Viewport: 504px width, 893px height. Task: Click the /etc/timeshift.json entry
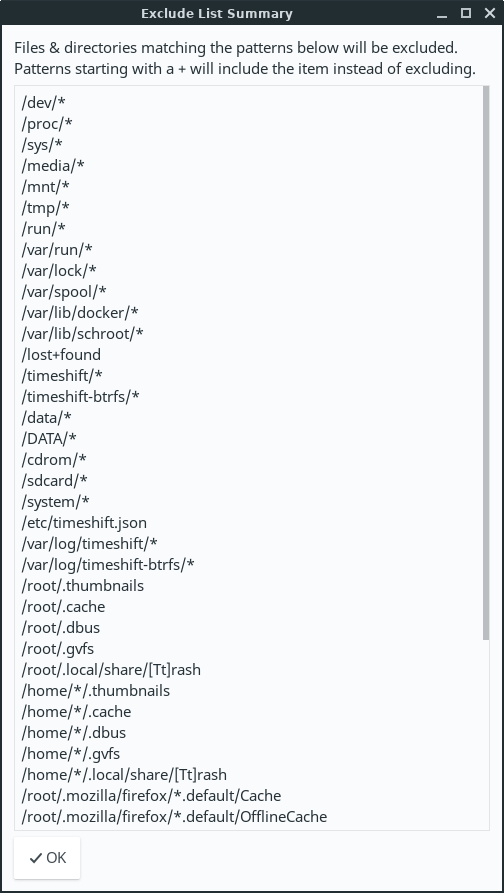click(84, 522)
